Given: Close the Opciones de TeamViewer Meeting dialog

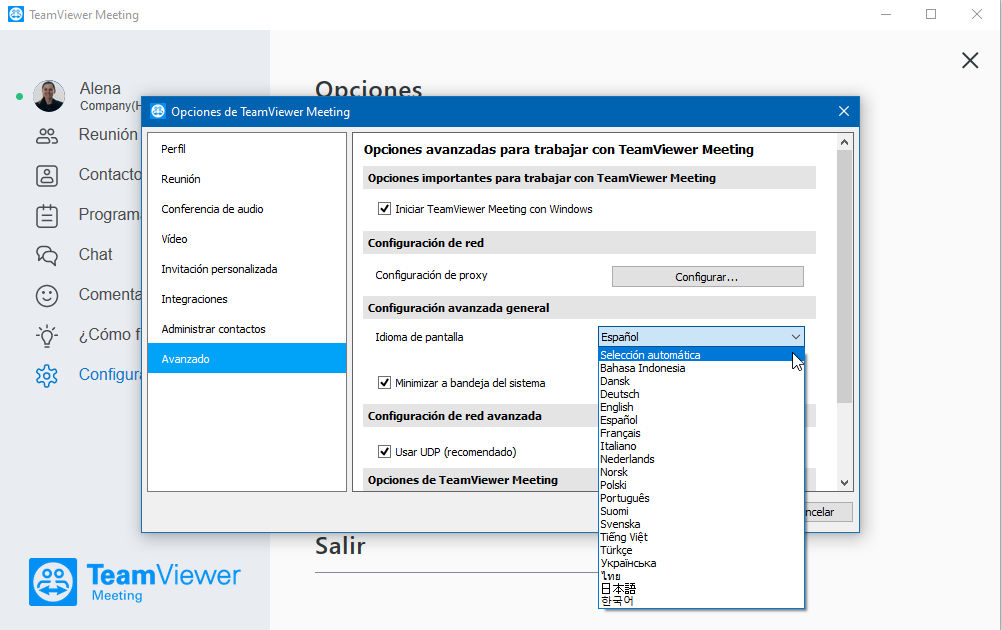Looking at the screenshot, I should click(x=844, y=111).
